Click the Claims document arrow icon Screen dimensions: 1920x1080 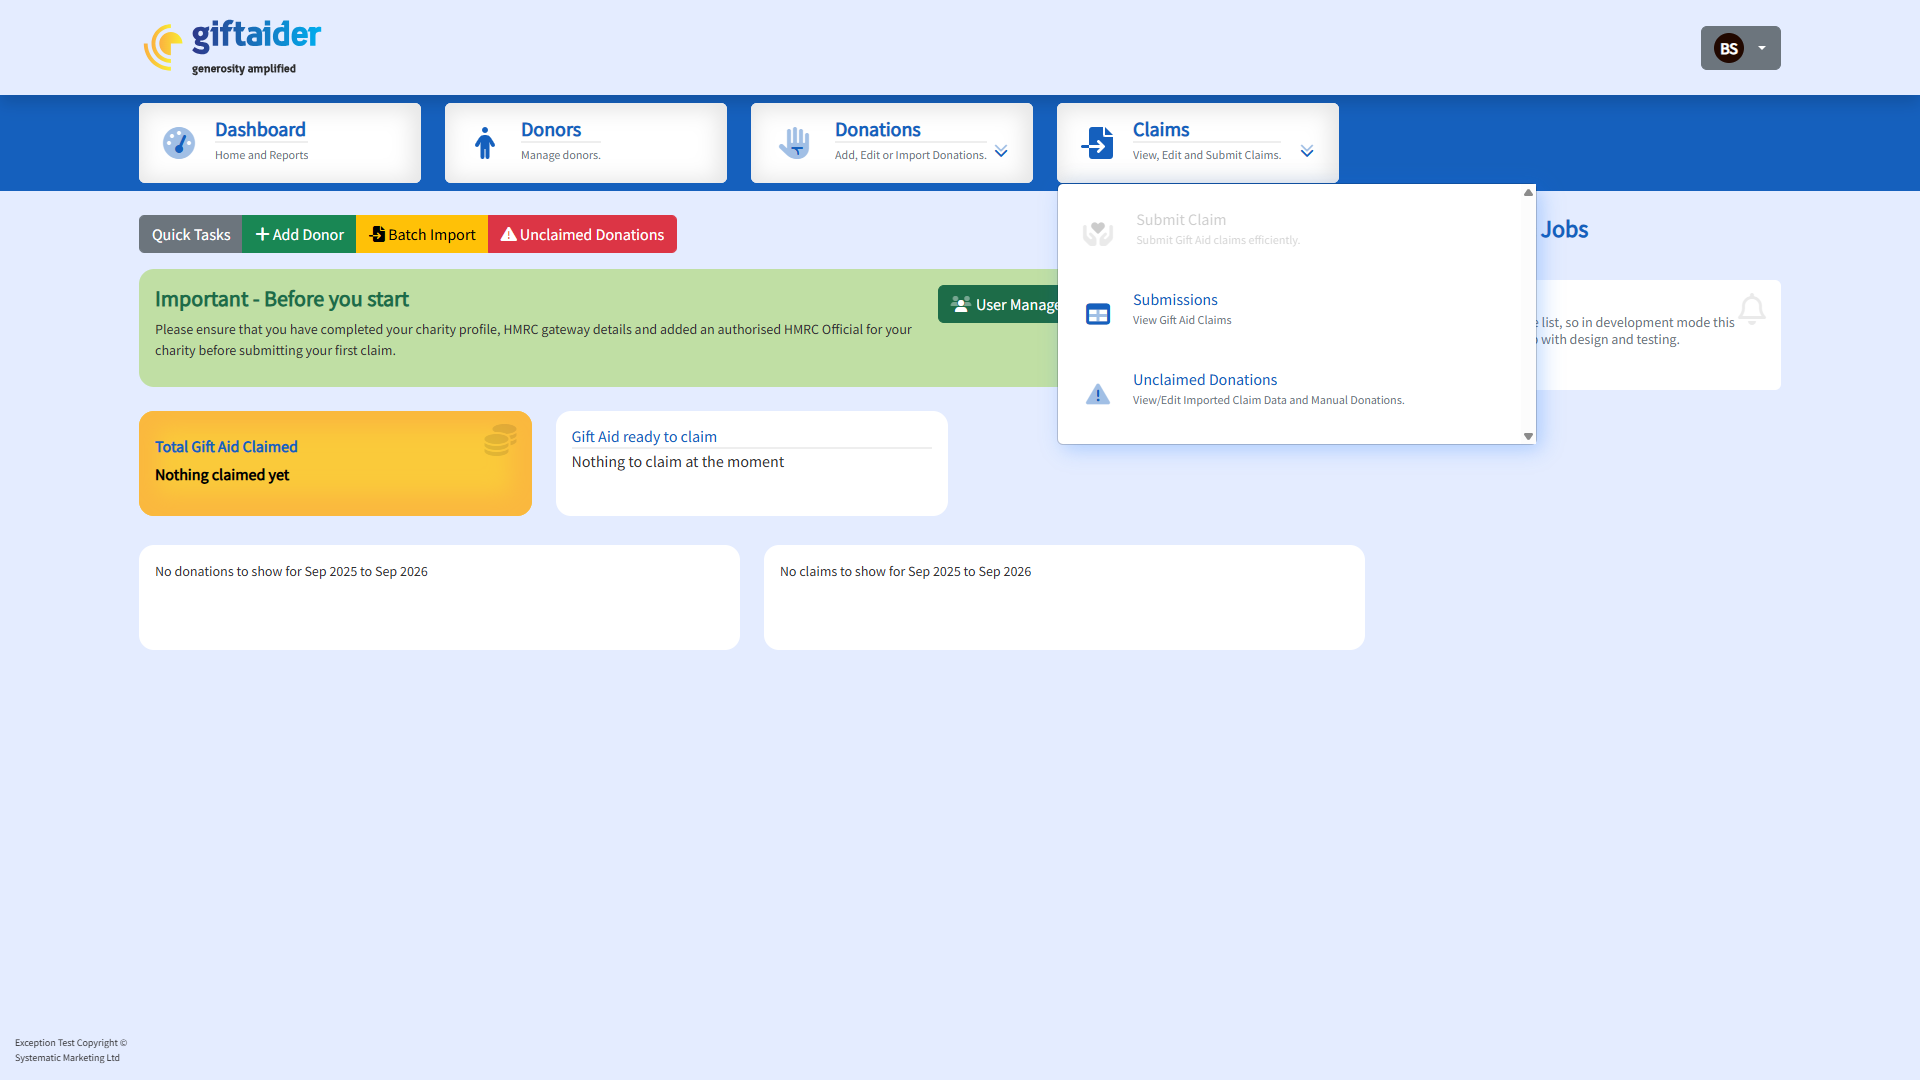(x=1097, y=143)
